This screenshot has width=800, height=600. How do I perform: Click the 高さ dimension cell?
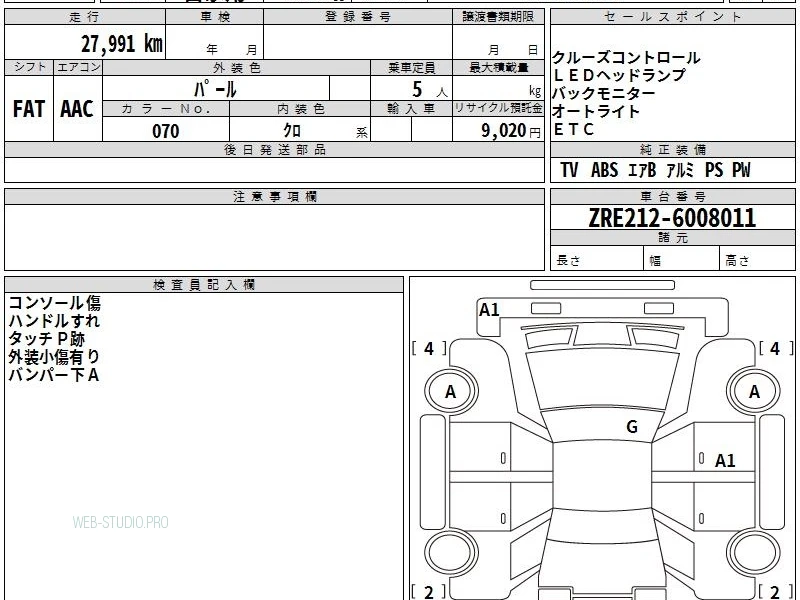point(758,259)
